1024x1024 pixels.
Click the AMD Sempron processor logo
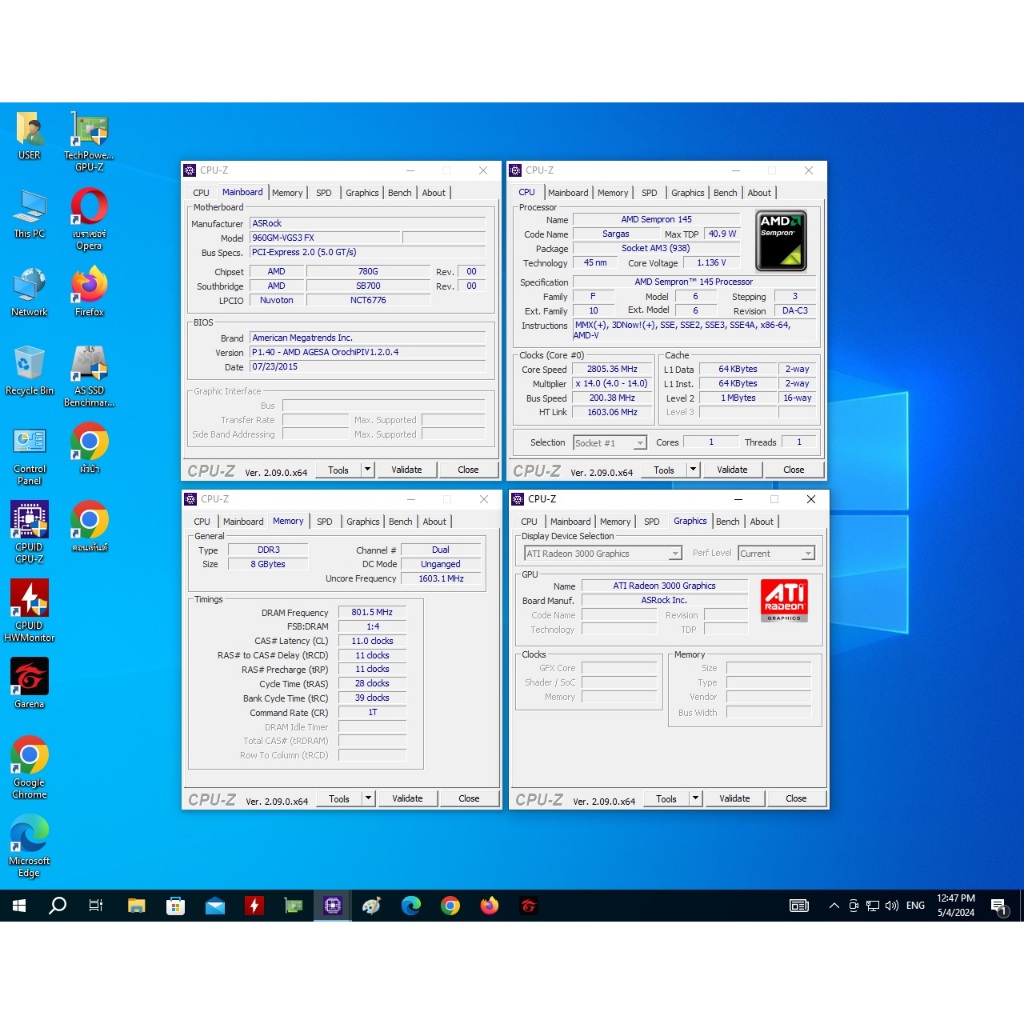[x=781, y=240]
